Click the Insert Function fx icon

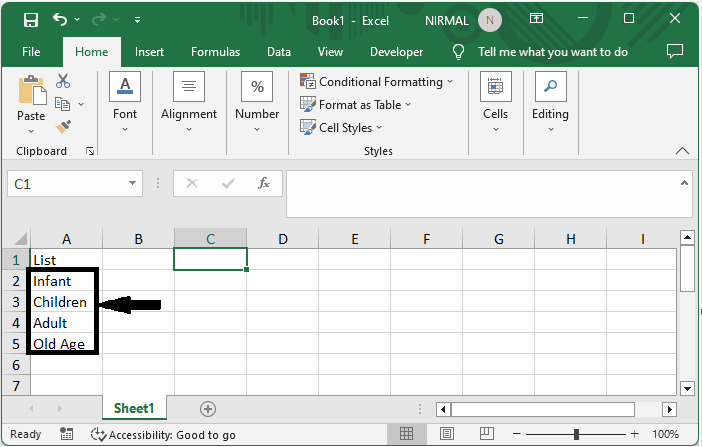264,183
